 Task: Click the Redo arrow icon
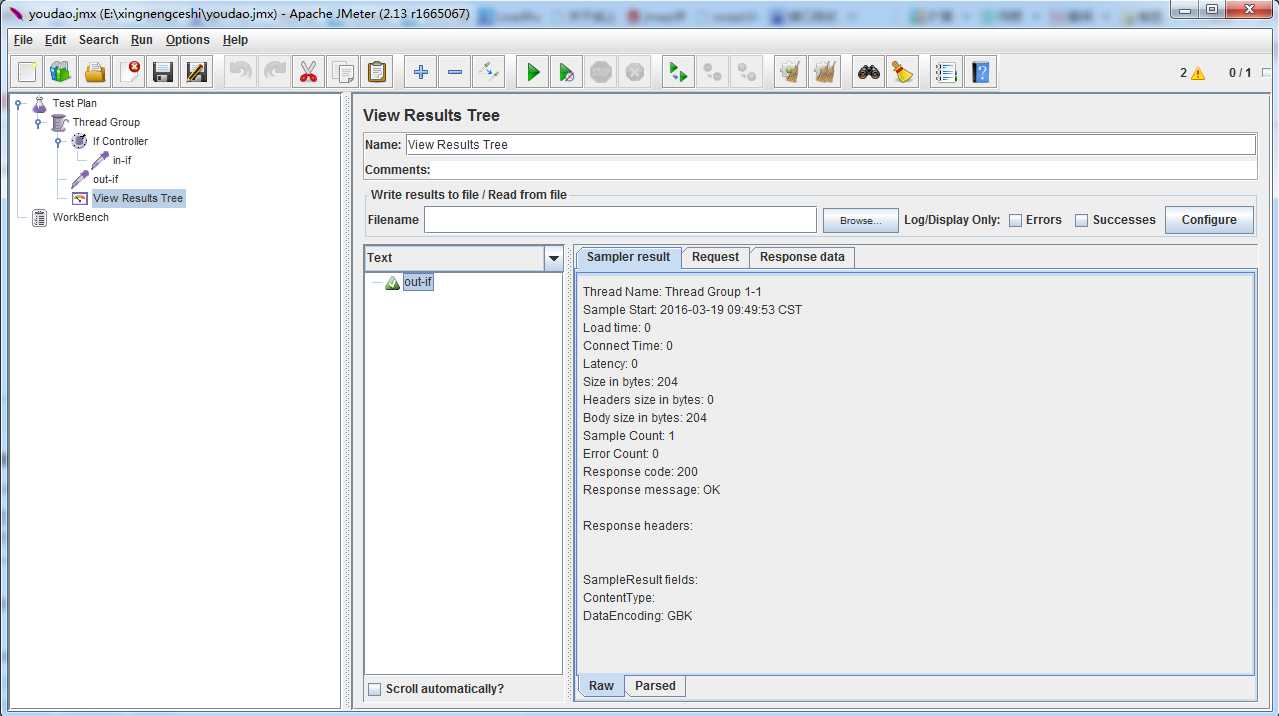click(x=275, y=72)
